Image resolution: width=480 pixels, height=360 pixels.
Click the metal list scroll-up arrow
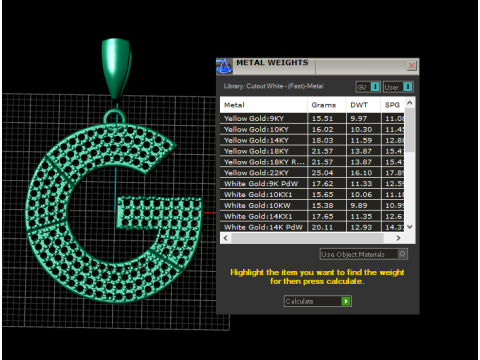[x=410, y=103]
